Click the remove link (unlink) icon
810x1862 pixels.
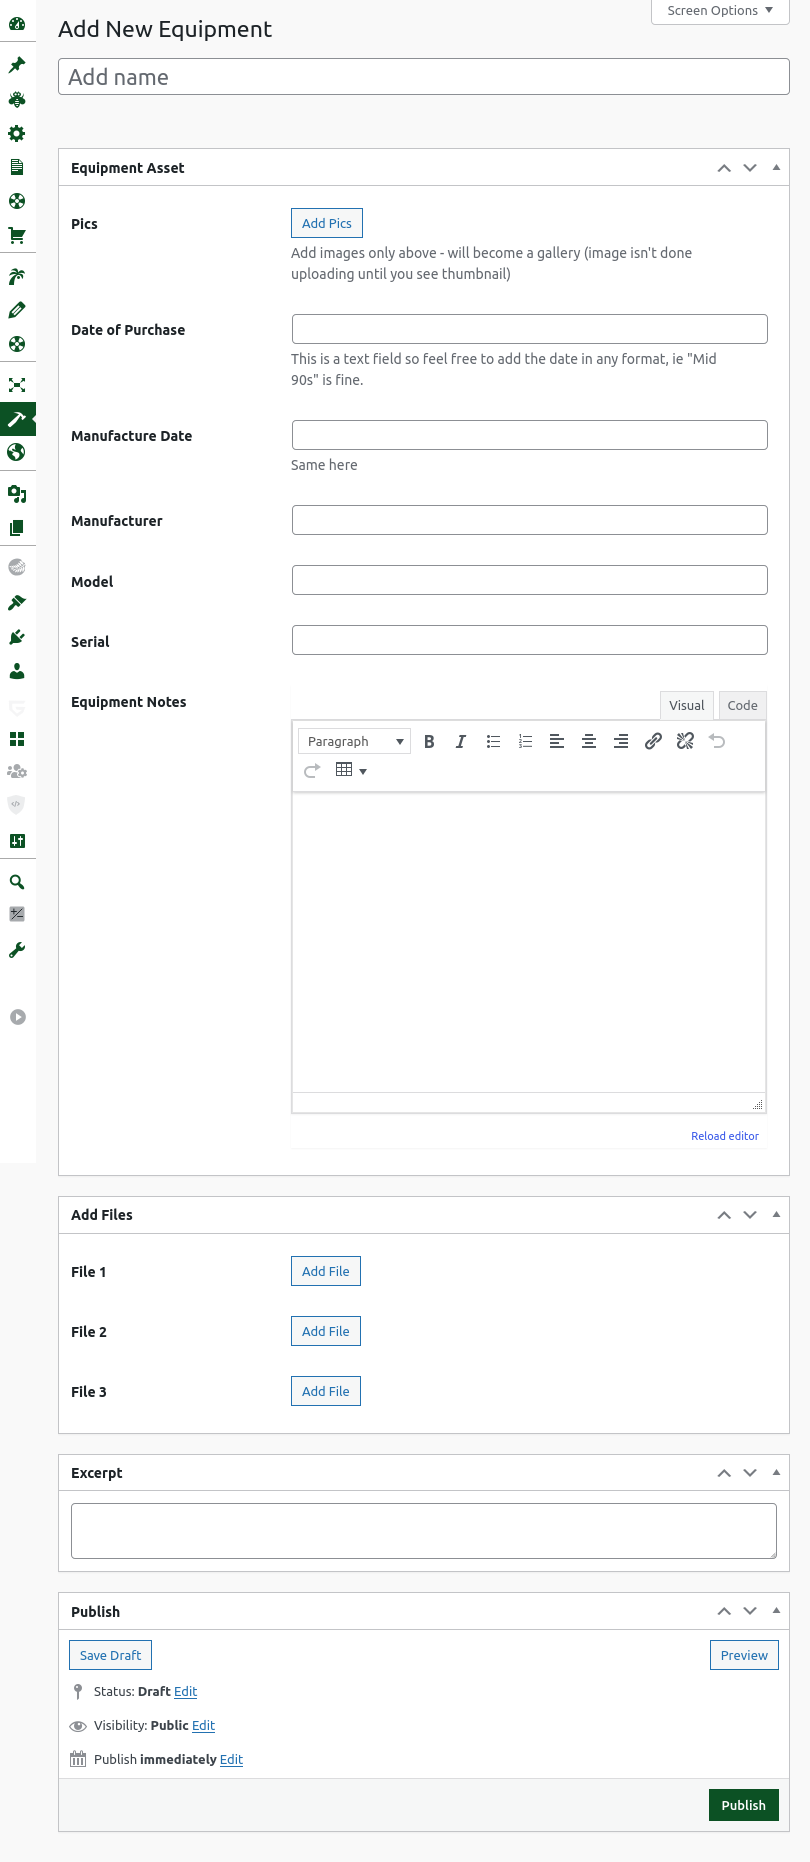(685, 741)
